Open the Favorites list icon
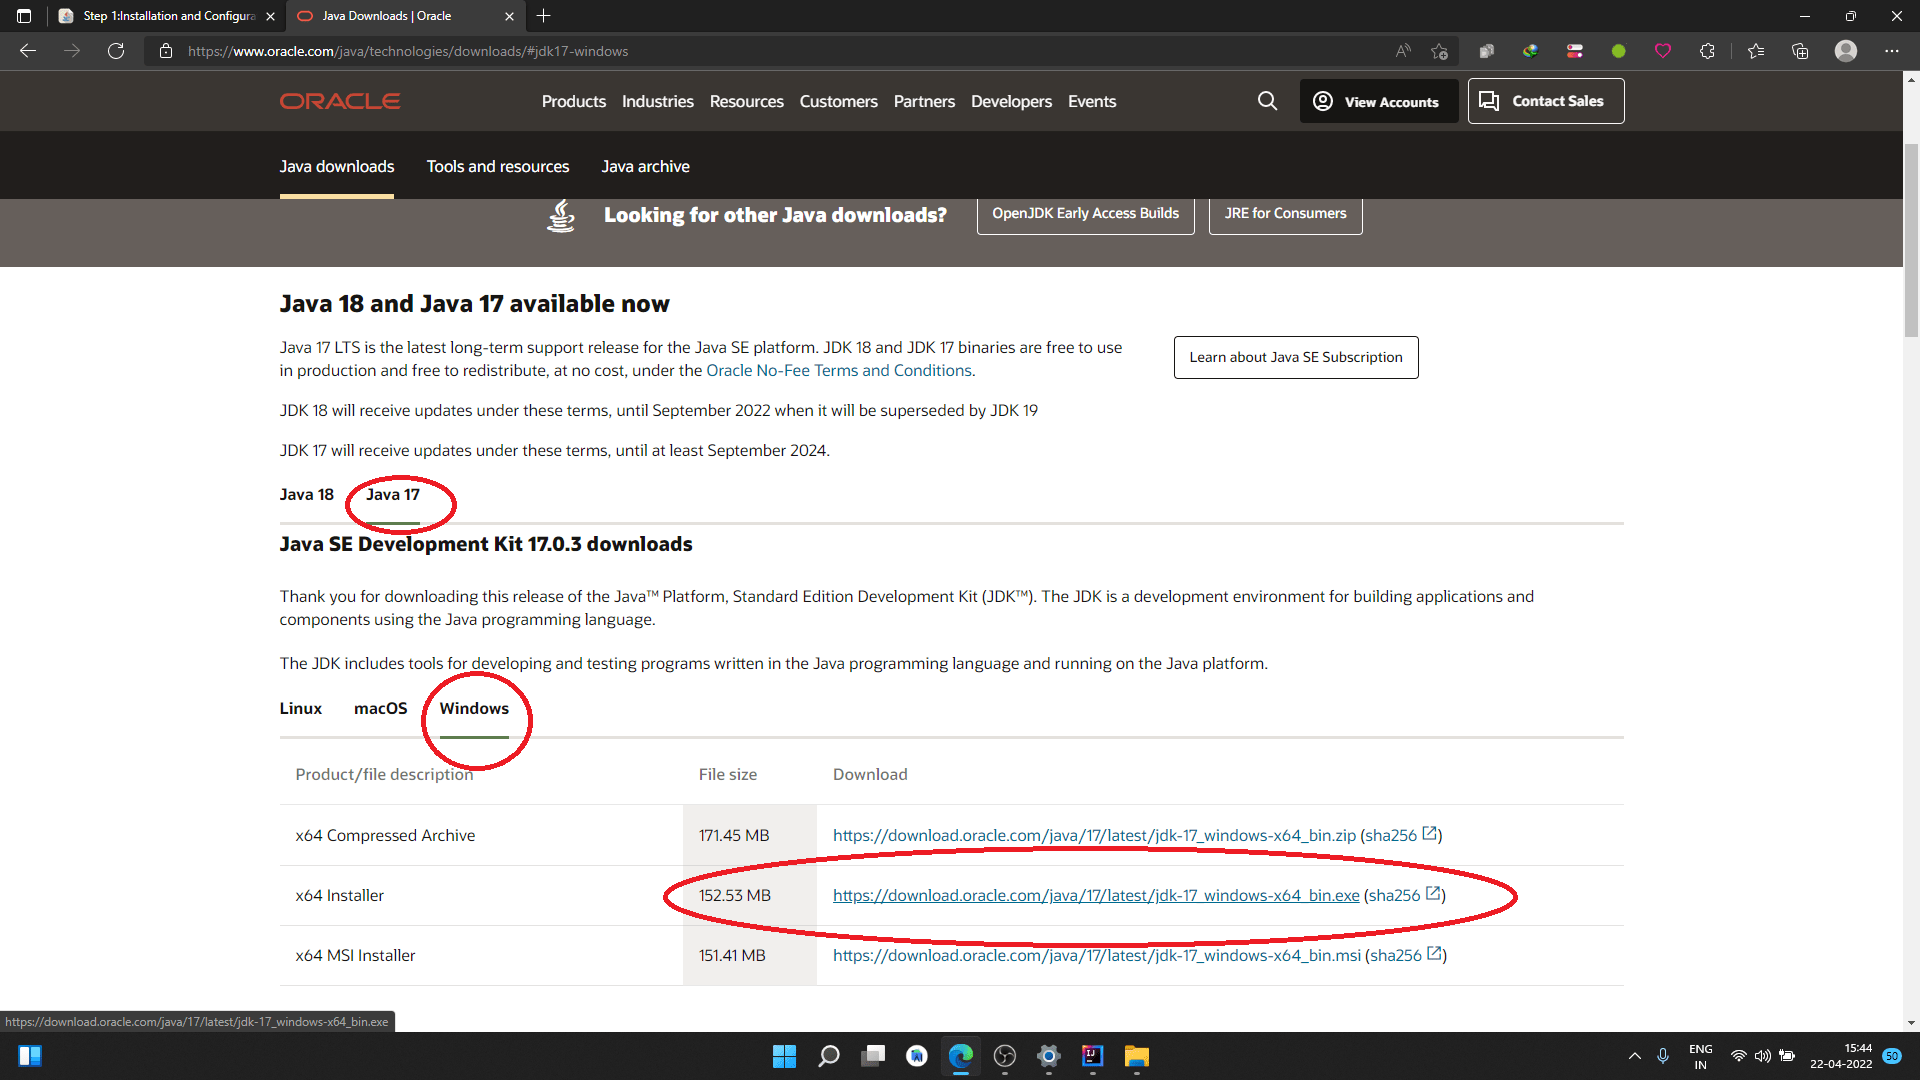This screenshot has height=1080, width=1920. pos(1756,51)
